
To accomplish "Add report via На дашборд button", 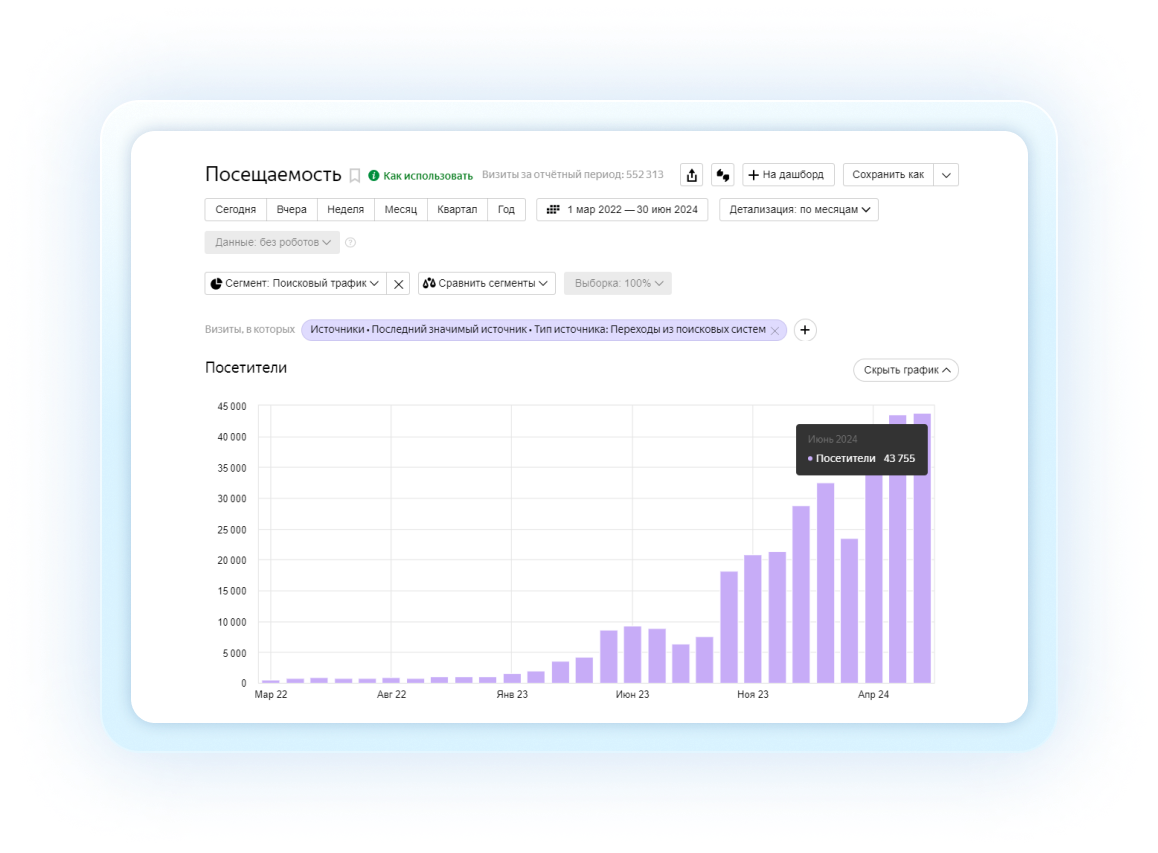I will pos(788,175).
